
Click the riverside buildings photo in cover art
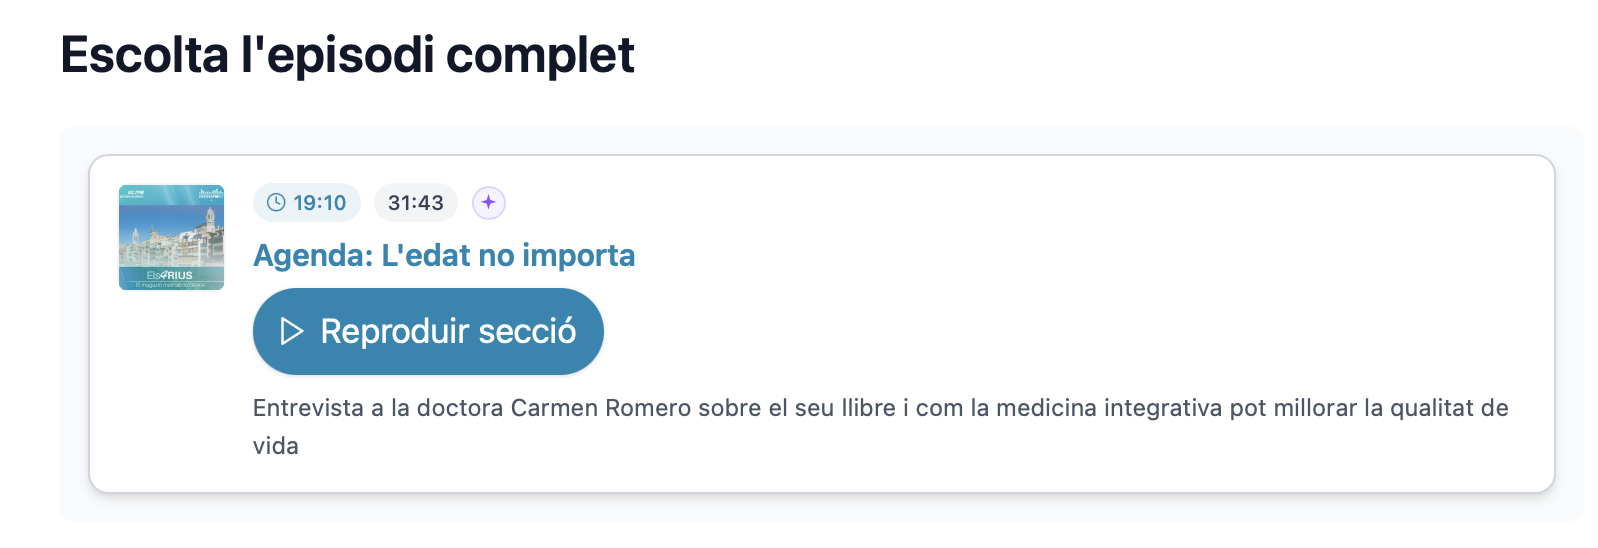[171, 240]
